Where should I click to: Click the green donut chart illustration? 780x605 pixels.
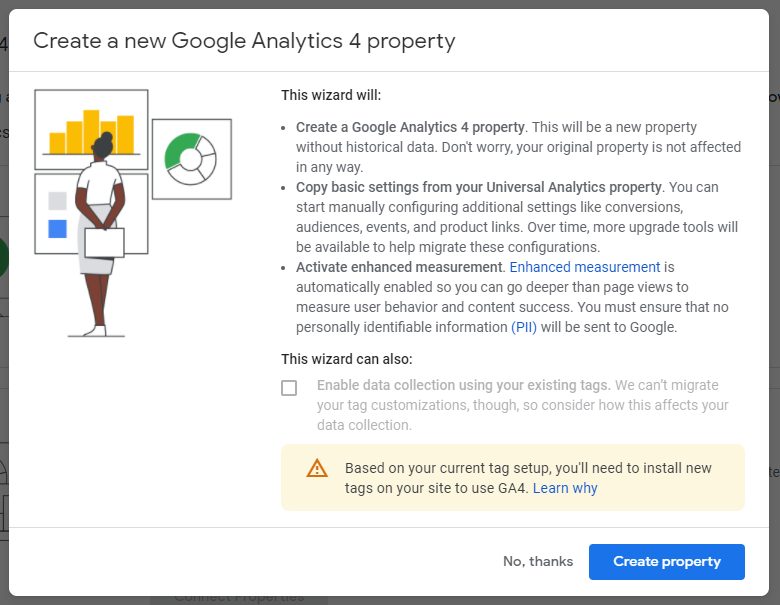click(x=191, y=158)
